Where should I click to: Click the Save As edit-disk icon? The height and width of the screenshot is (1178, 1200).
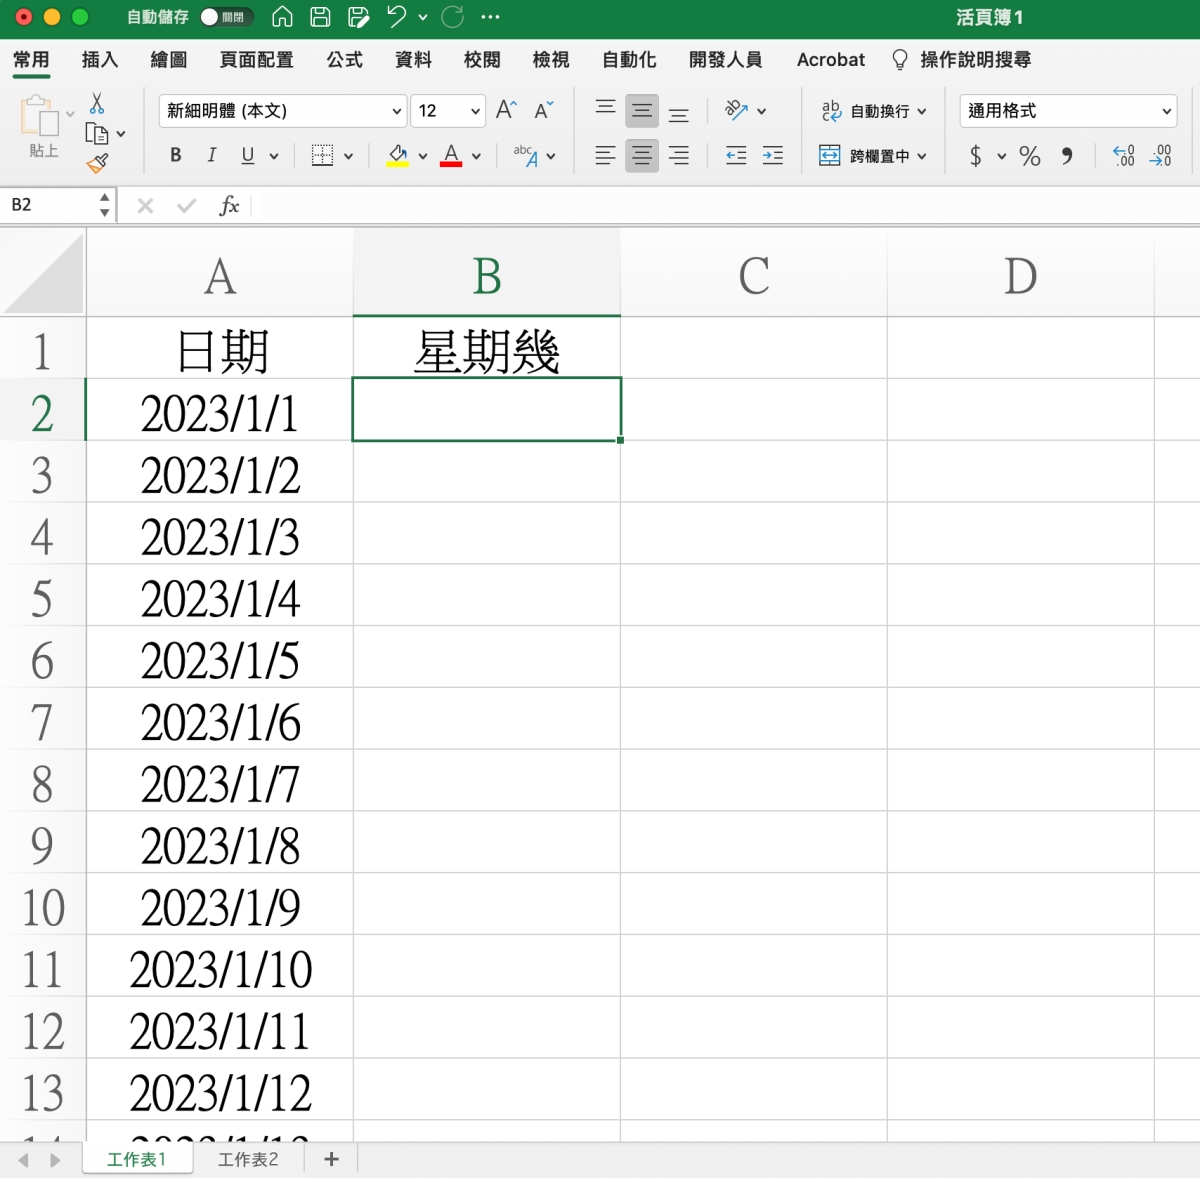click(358, 17)
